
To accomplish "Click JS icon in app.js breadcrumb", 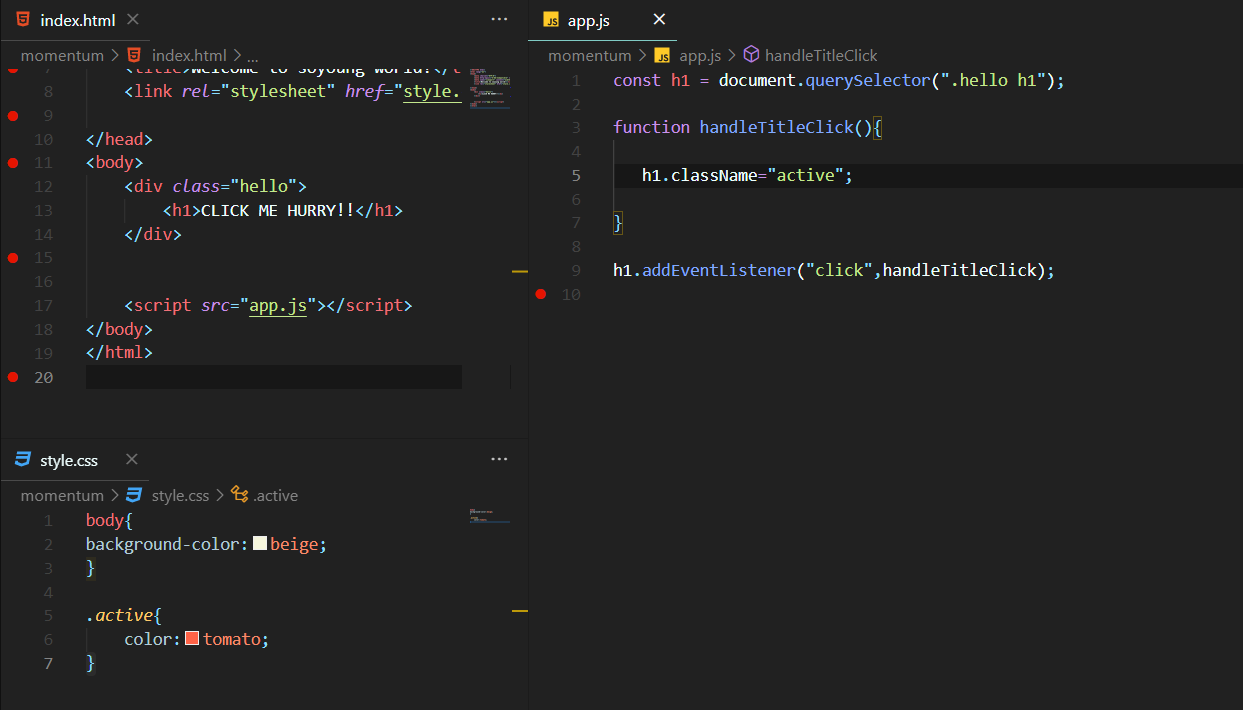I will pos(662,55).
